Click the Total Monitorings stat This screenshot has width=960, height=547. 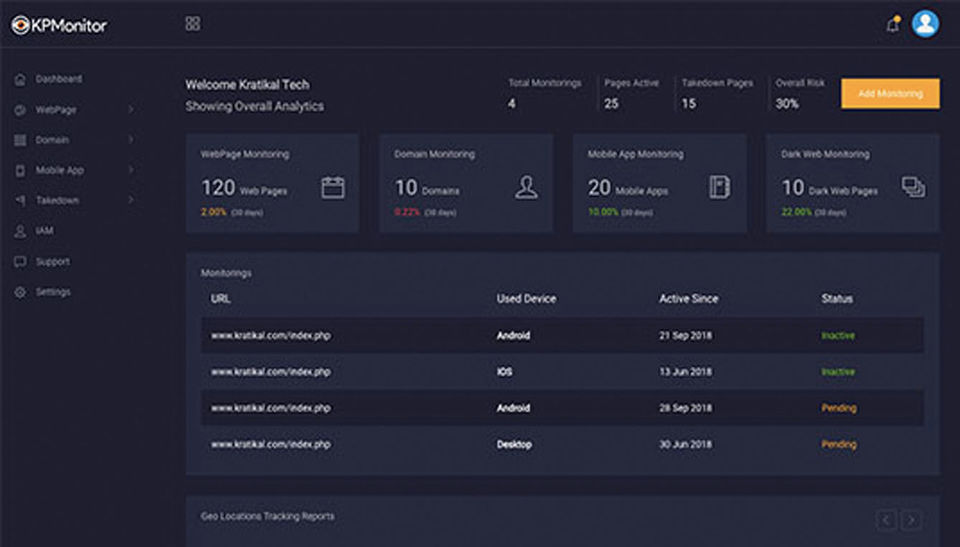pyautogui.click(x=544, y=93)
